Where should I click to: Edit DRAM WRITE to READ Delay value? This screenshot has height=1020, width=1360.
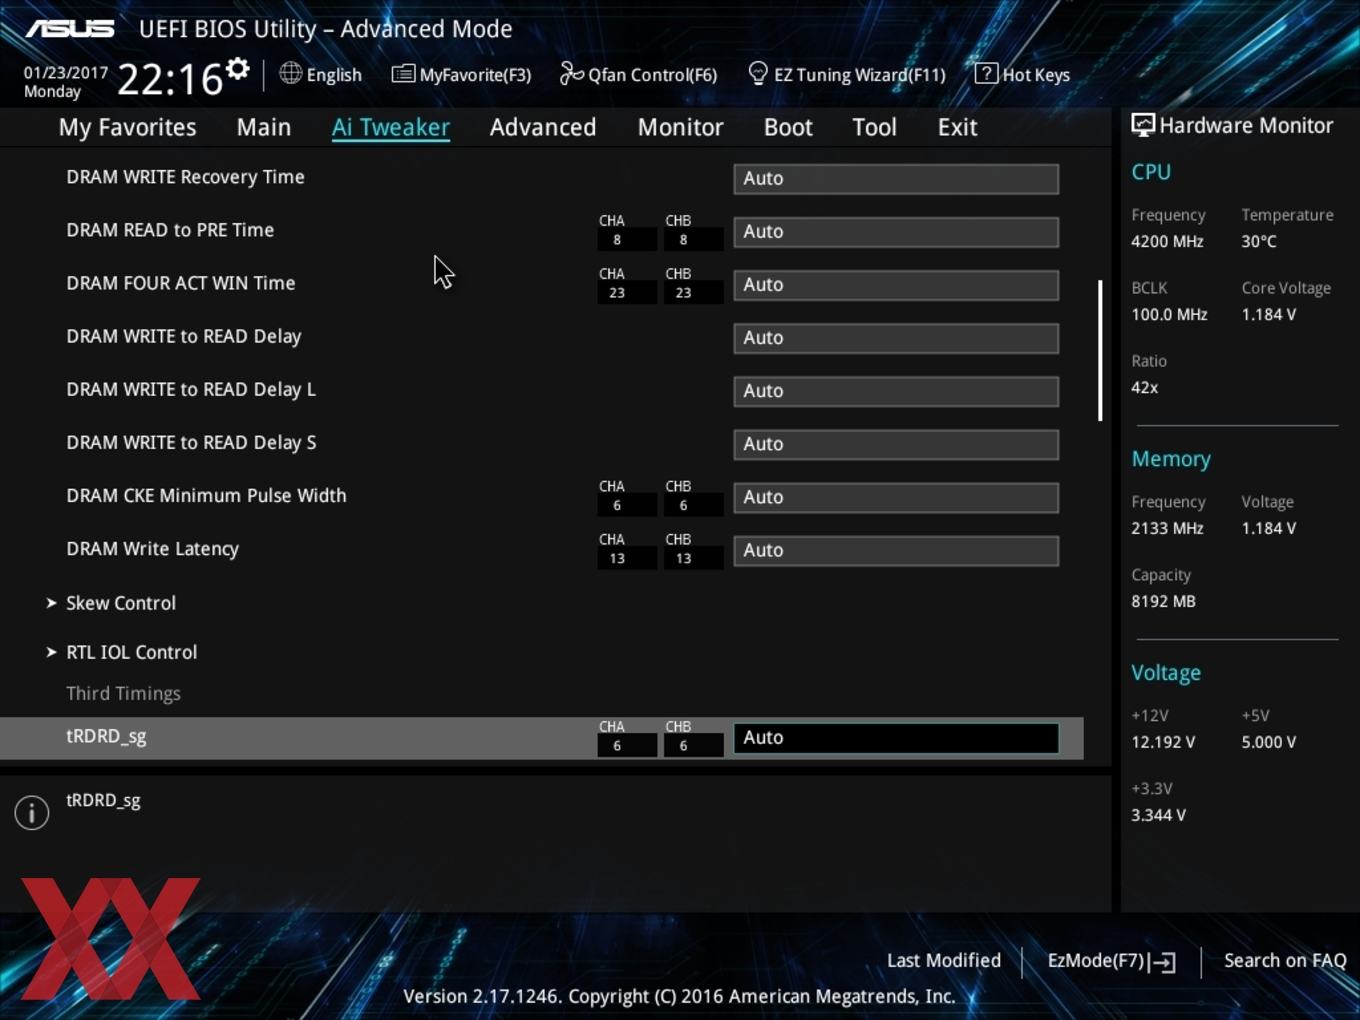(x=896, y=338)
